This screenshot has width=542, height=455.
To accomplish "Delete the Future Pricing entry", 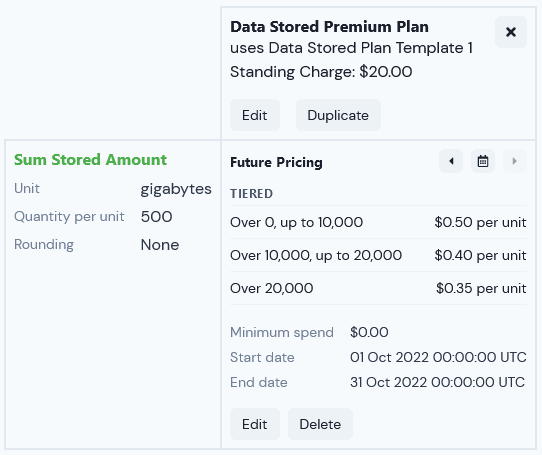I will click(x=320, y=424).
